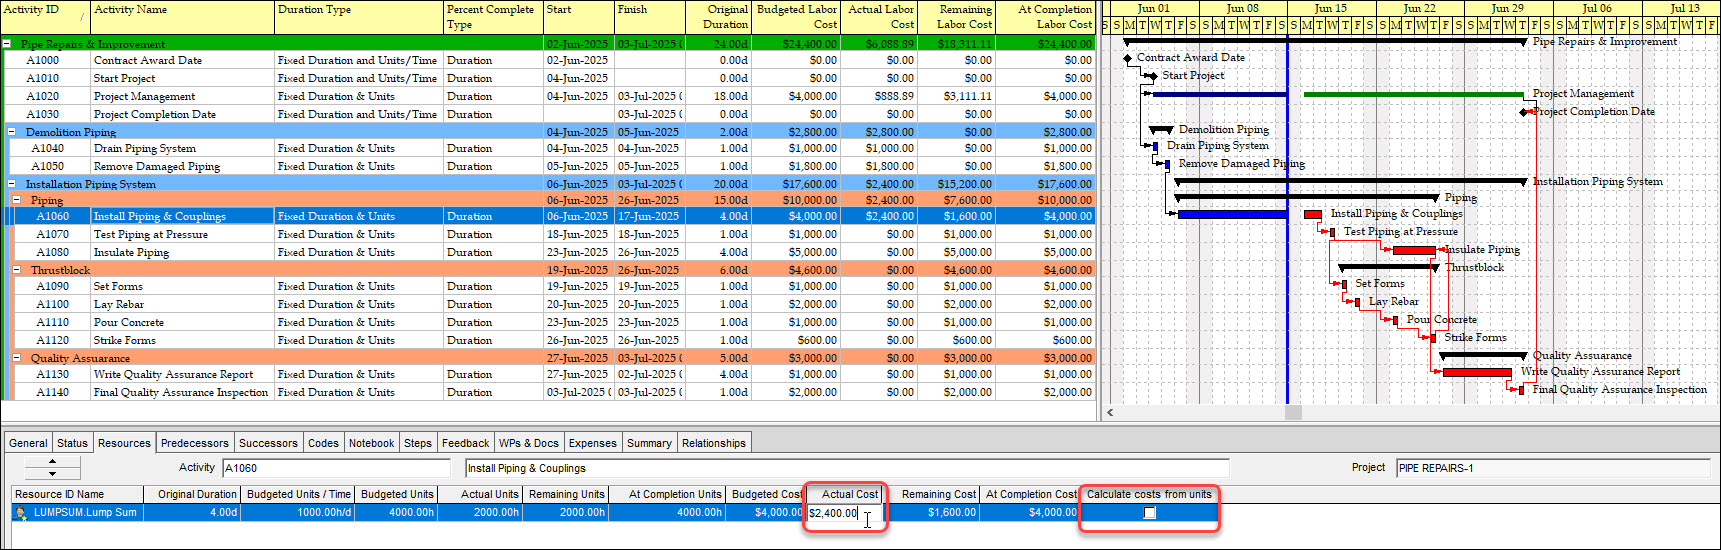Click the Actual Cost field showing $2,400.00
1721x550 pixels.
[x=833, y=513]
